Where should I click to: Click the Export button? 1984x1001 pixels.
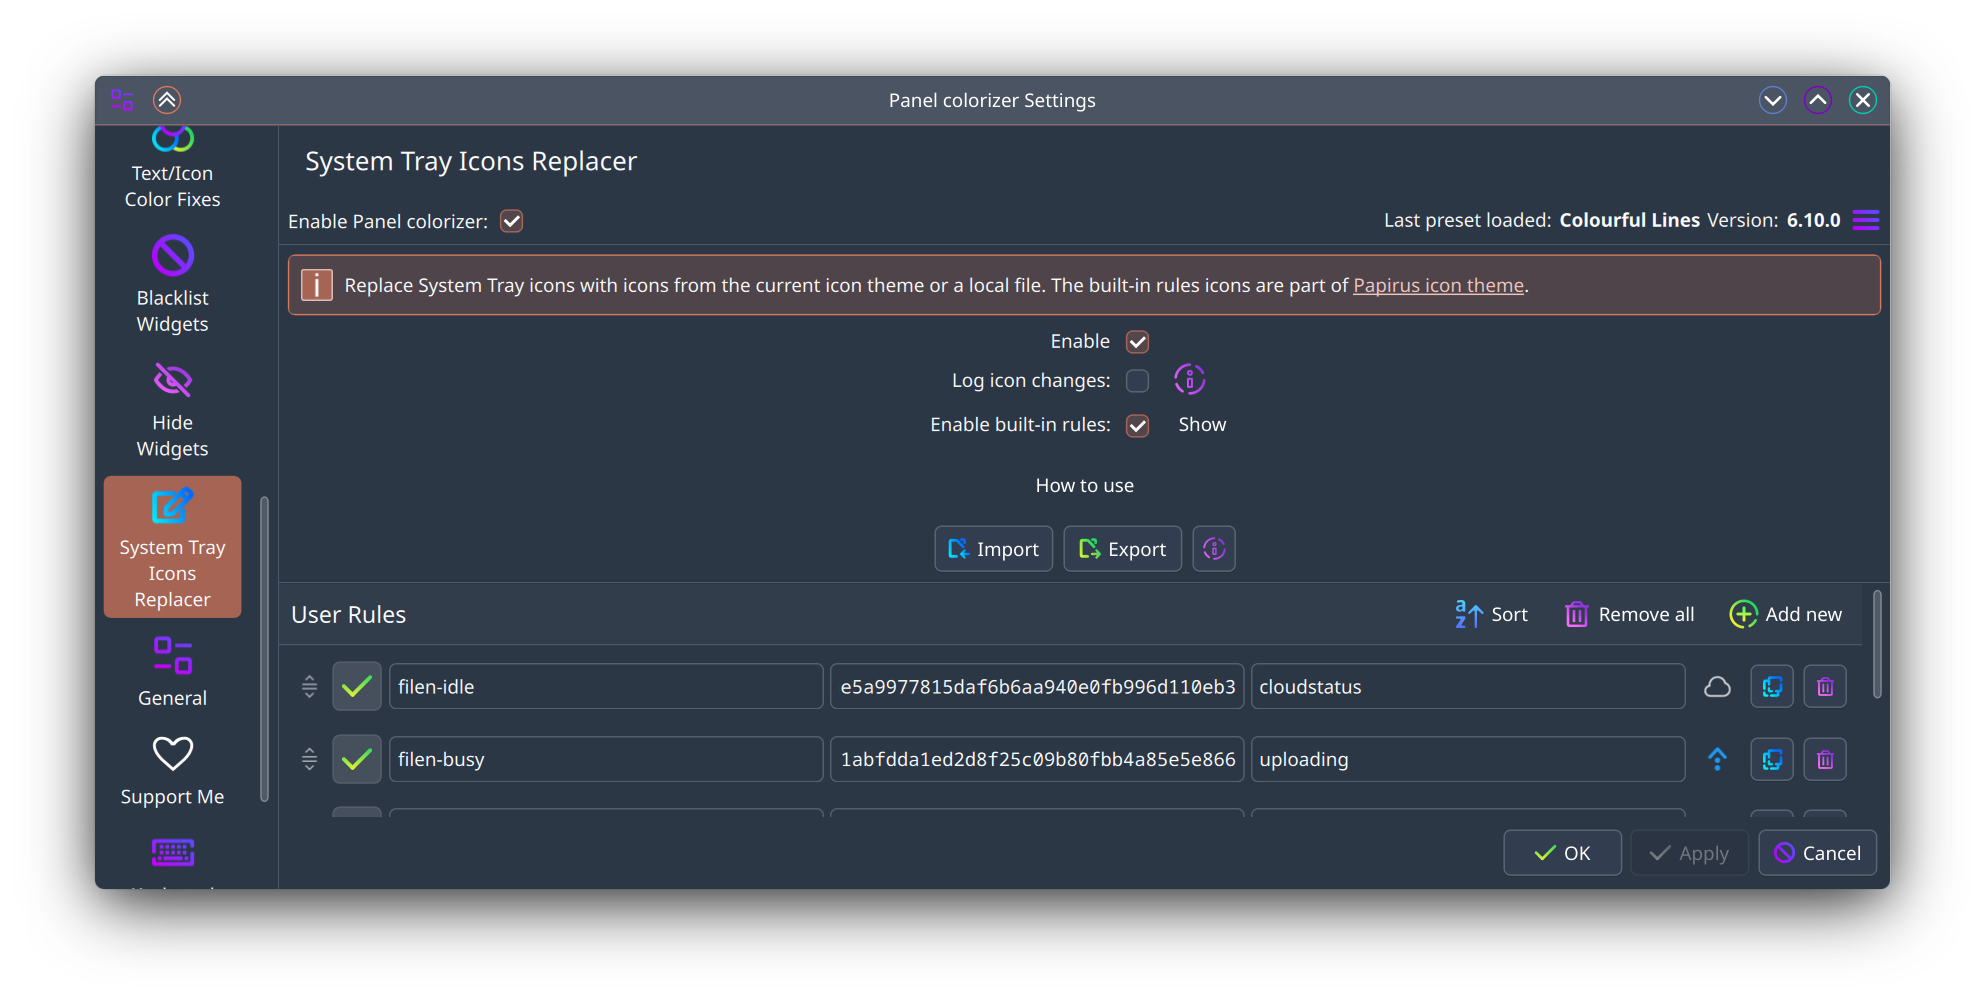1123,549
